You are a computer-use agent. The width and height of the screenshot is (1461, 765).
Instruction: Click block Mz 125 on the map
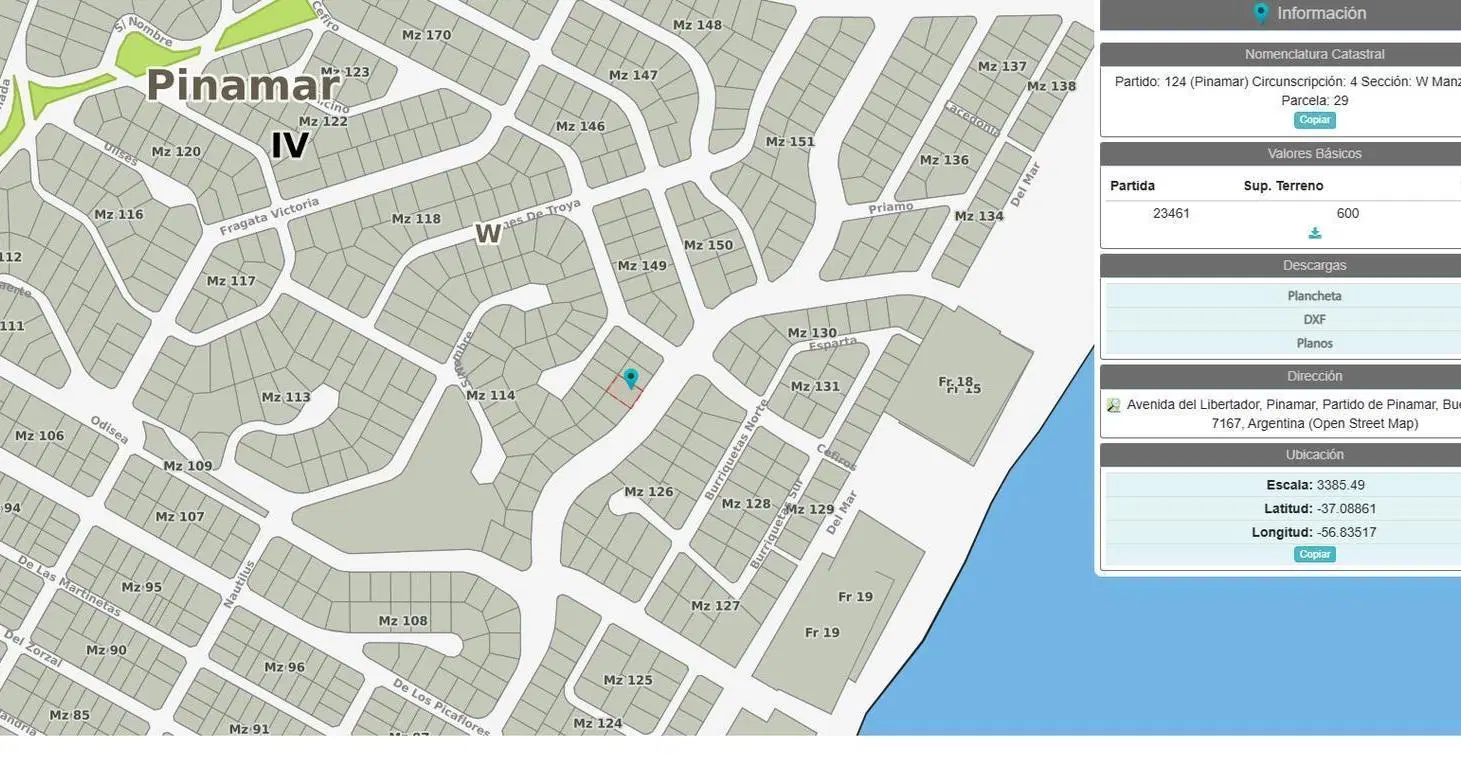(x=628, y=680)
